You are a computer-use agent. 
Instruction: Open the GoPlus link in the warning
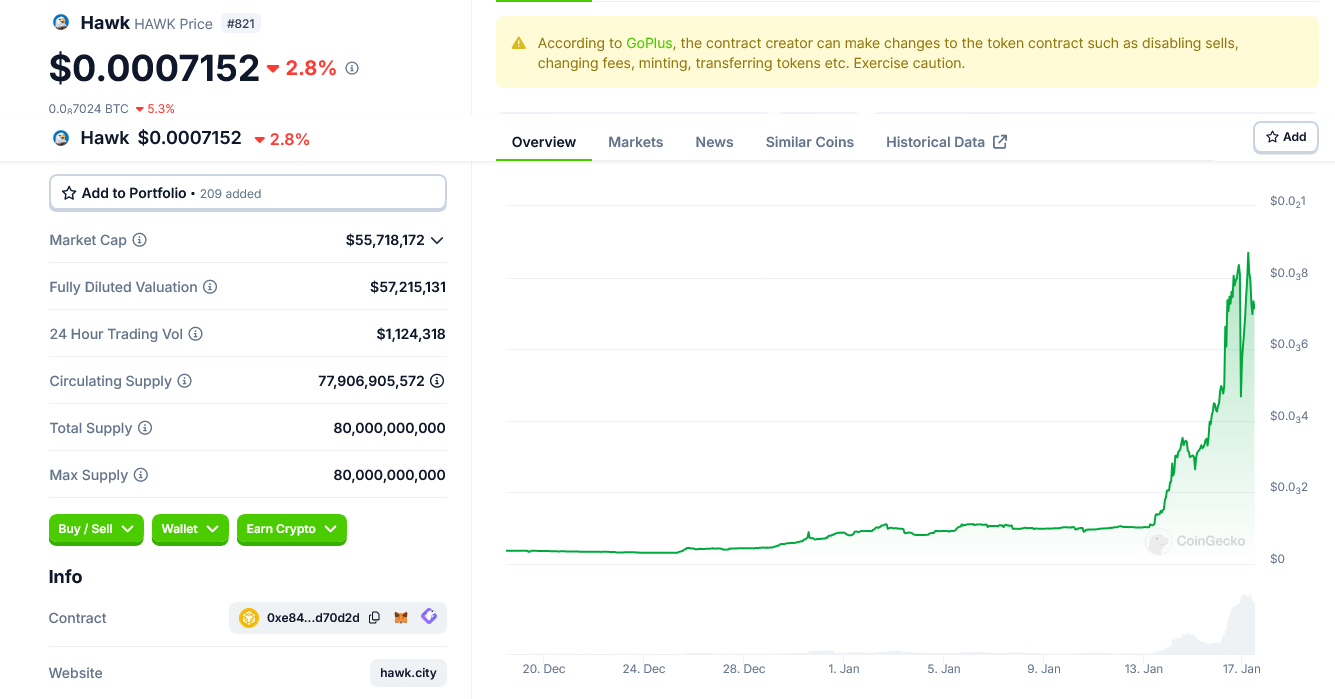[649, 43]
